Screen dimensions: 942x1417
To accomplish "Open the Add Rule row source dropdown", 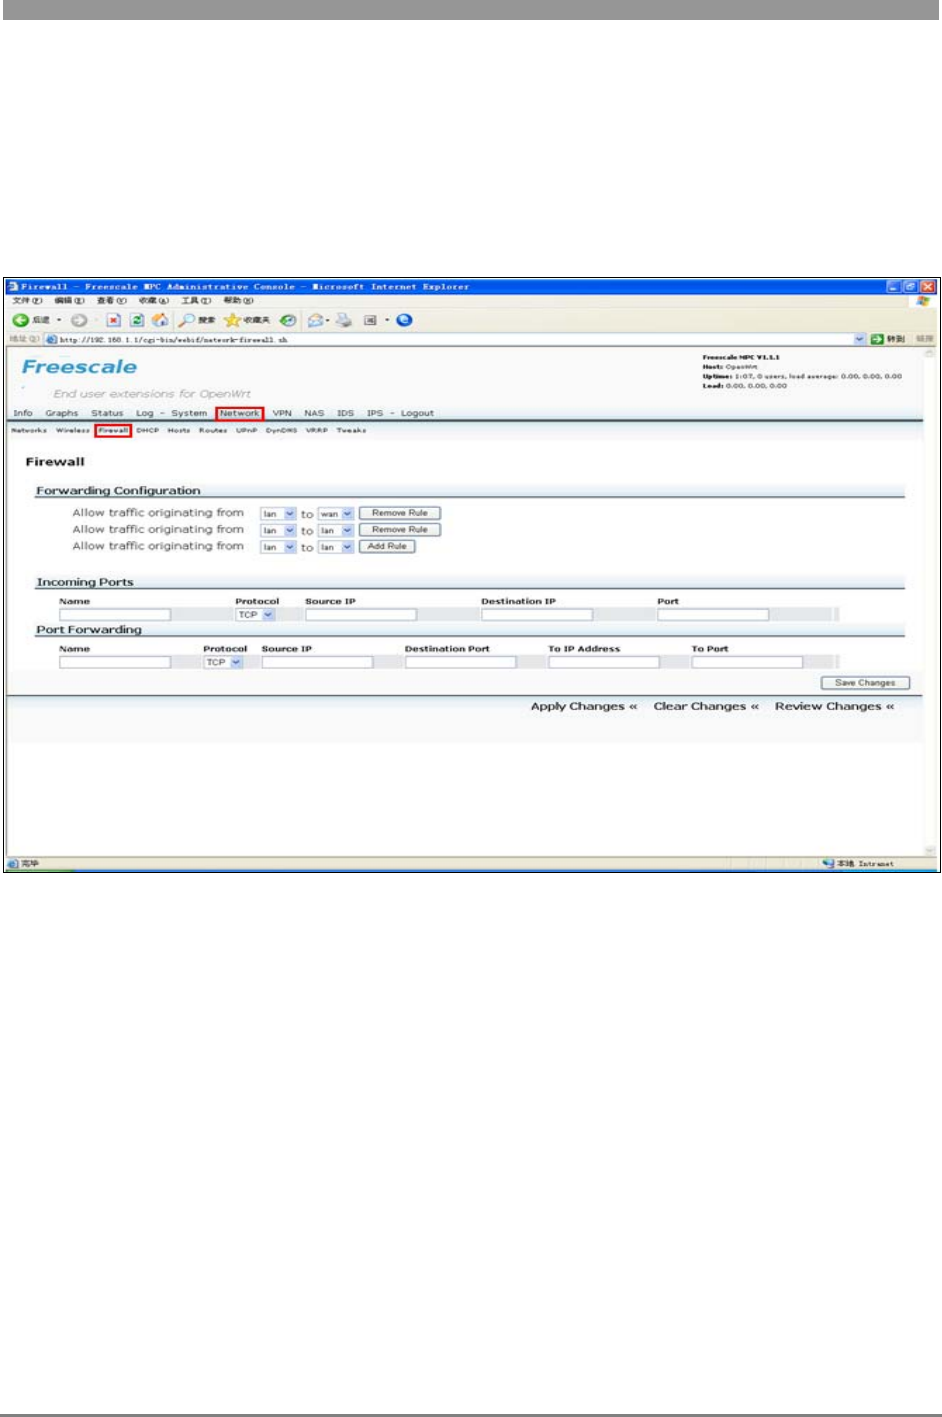I will 278,547.
